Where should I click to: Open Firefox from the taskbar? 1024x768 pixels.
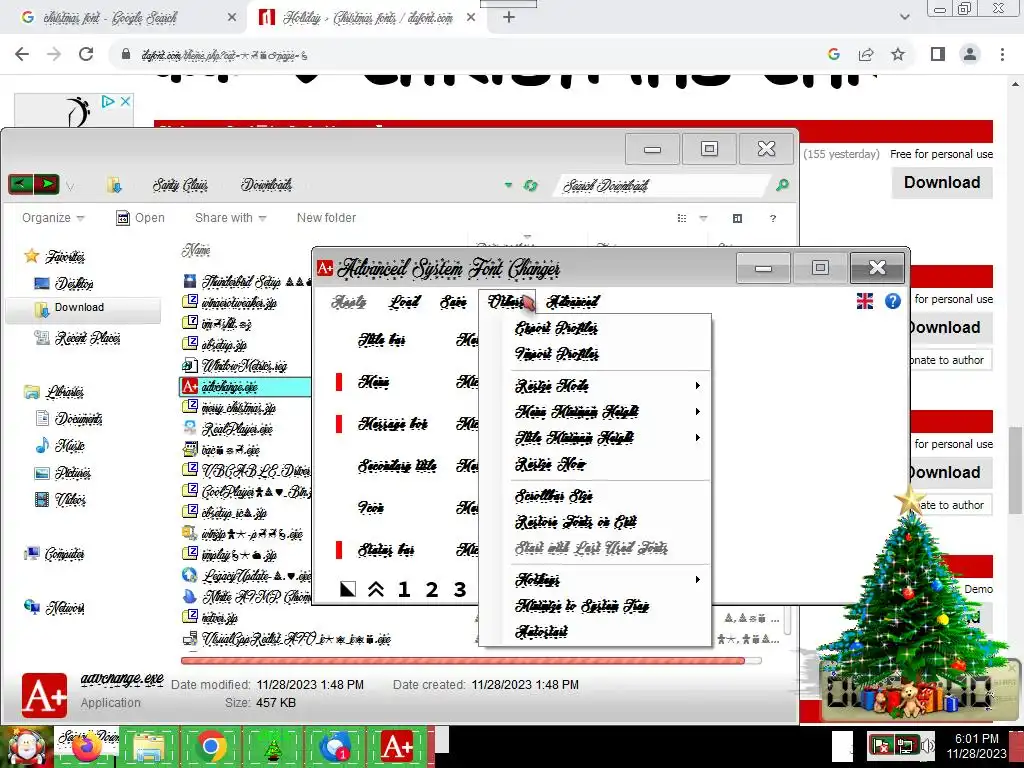pos(87,746)
